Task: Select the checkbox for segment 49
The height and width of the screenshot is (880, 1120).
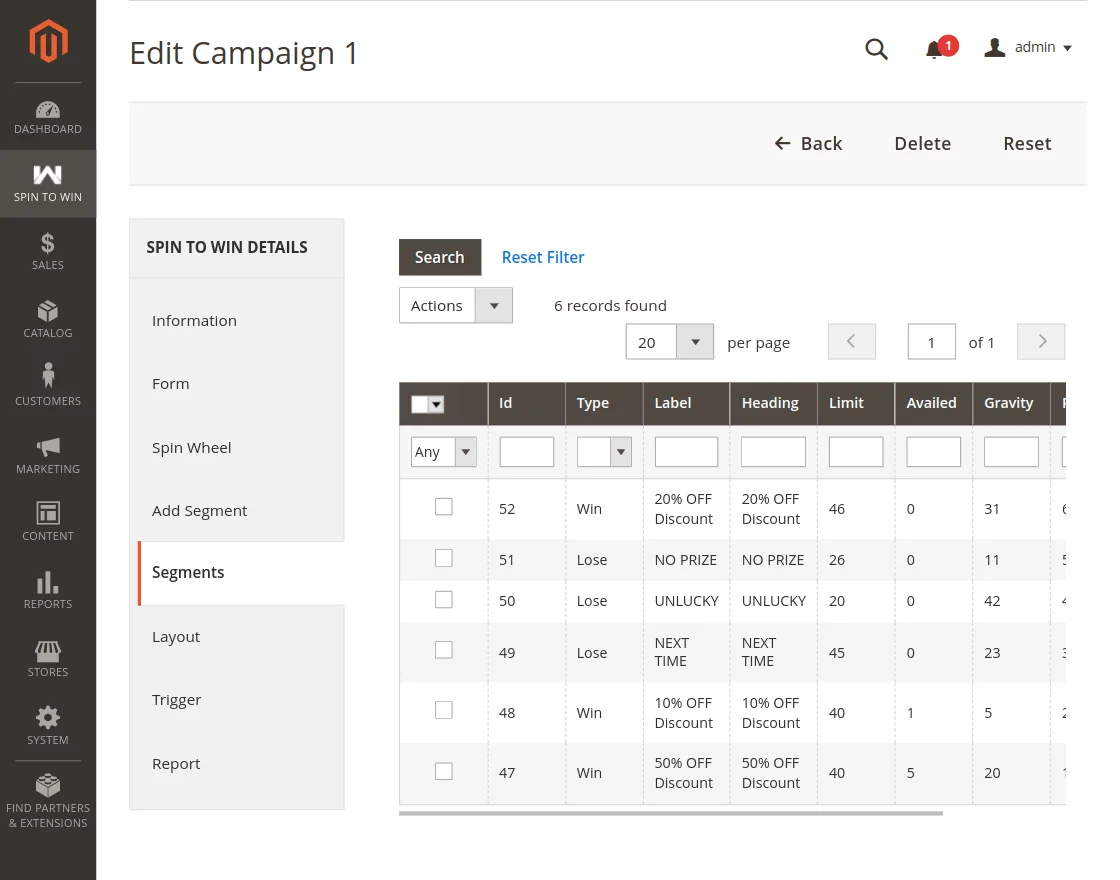Action: tap(444, 651)
